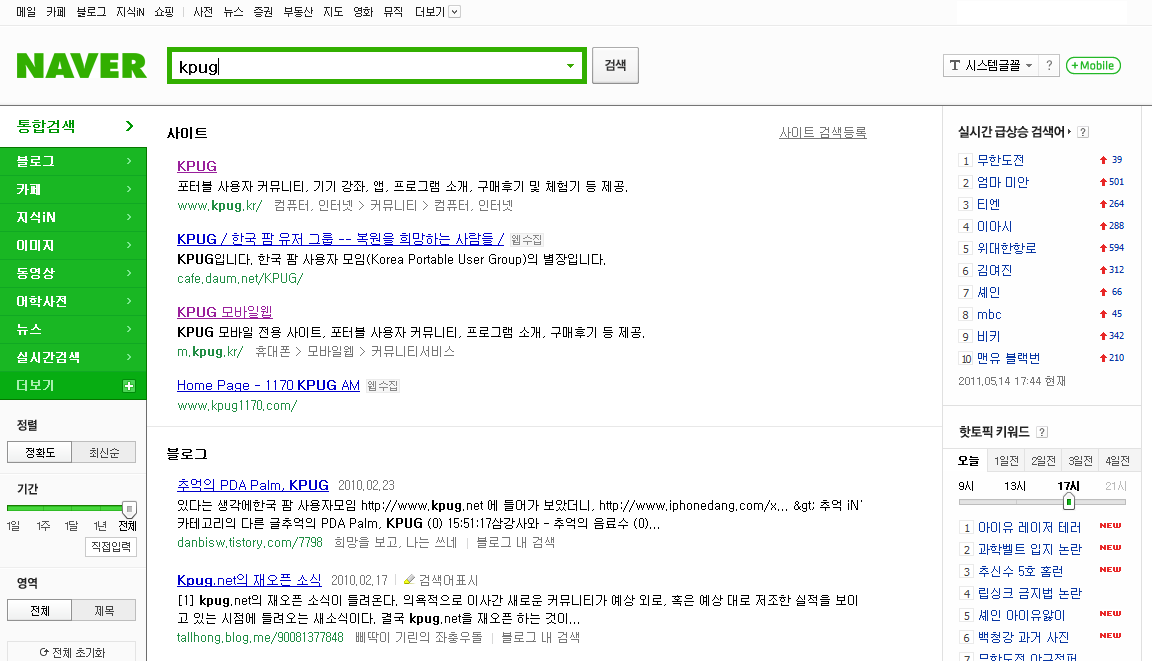The height and width of the screenshot is (661, 1152).
Task: Open 뮤직 in the top menu
Action: 393,12
